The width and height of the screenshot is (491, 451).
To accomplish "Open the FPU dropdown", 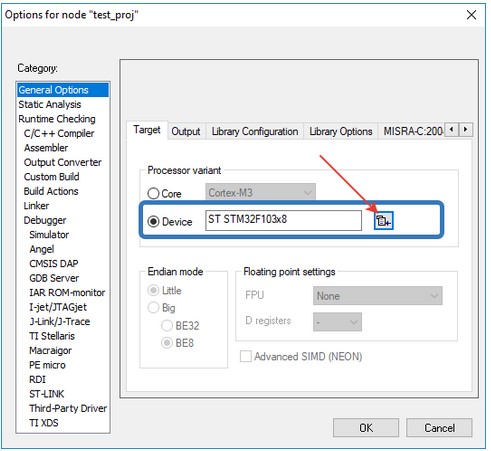I will coord(378,295).
